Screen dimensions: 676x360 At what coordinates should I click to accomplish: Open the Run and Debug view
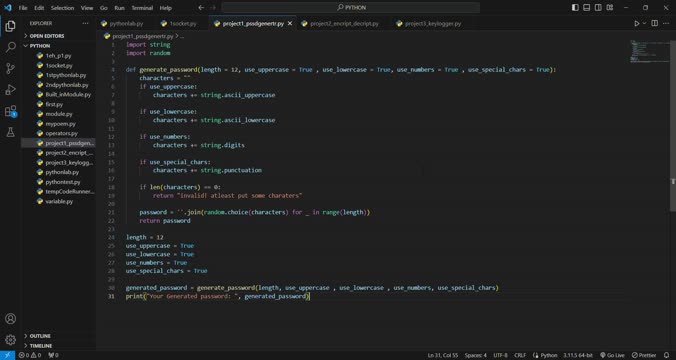pos(10,90)
